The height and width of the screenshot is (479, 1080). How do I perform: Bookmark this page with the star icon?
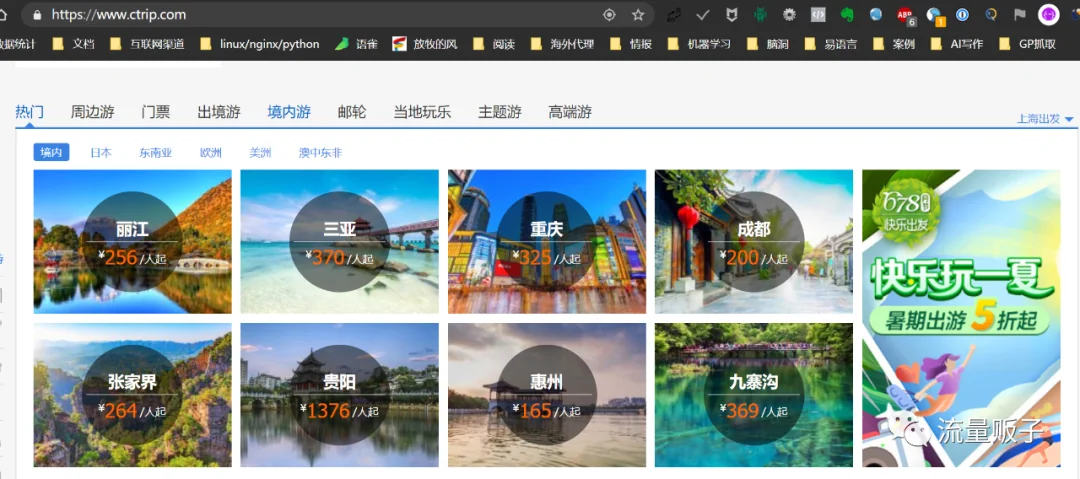[638, 14]
